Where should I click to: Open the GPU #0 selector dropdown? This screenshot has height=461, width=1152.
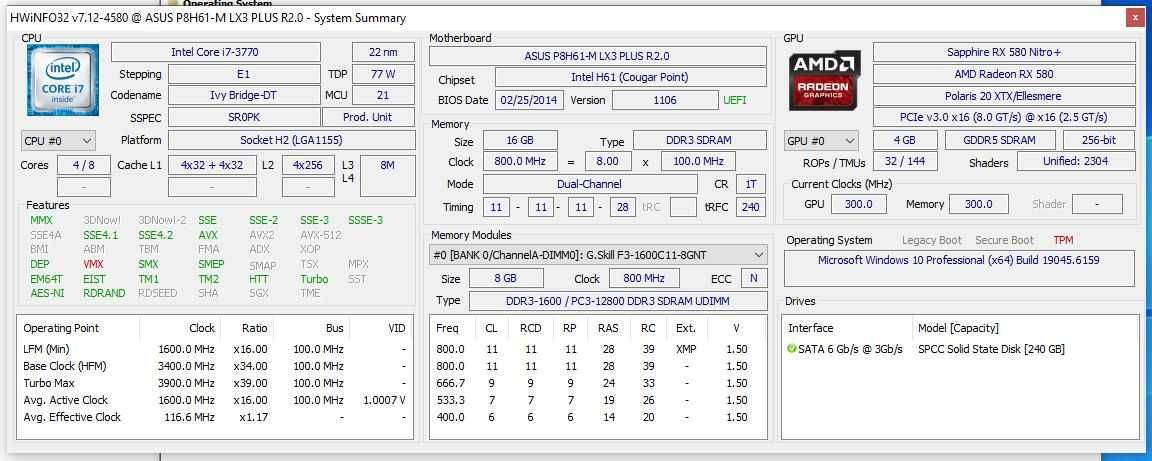click(x=821, y=140)
